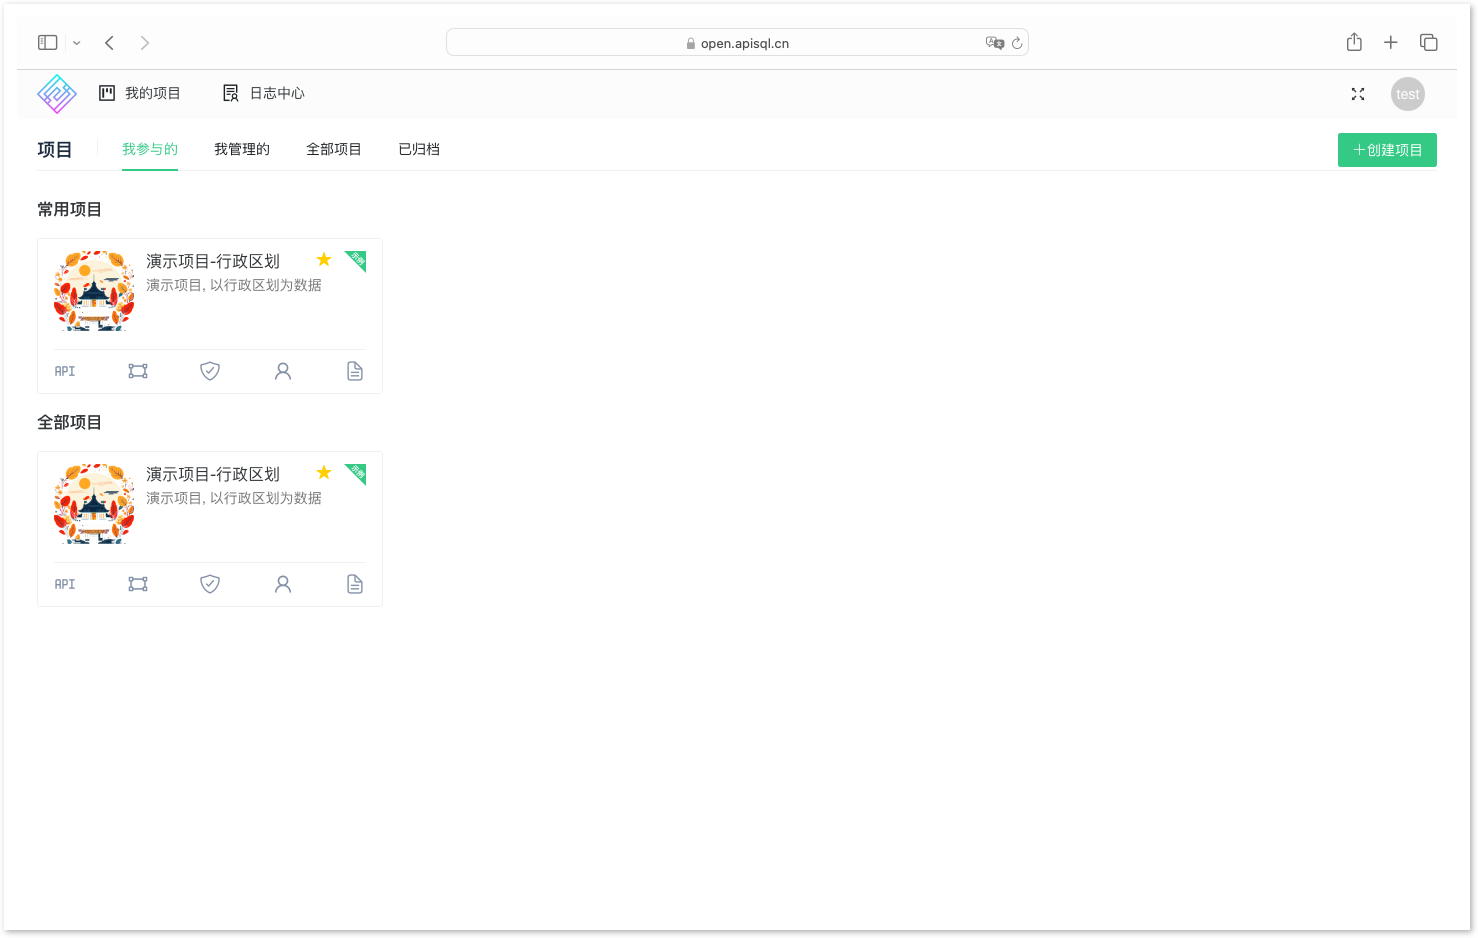Open the members icon in the 全部项目 card

[283, 584]
